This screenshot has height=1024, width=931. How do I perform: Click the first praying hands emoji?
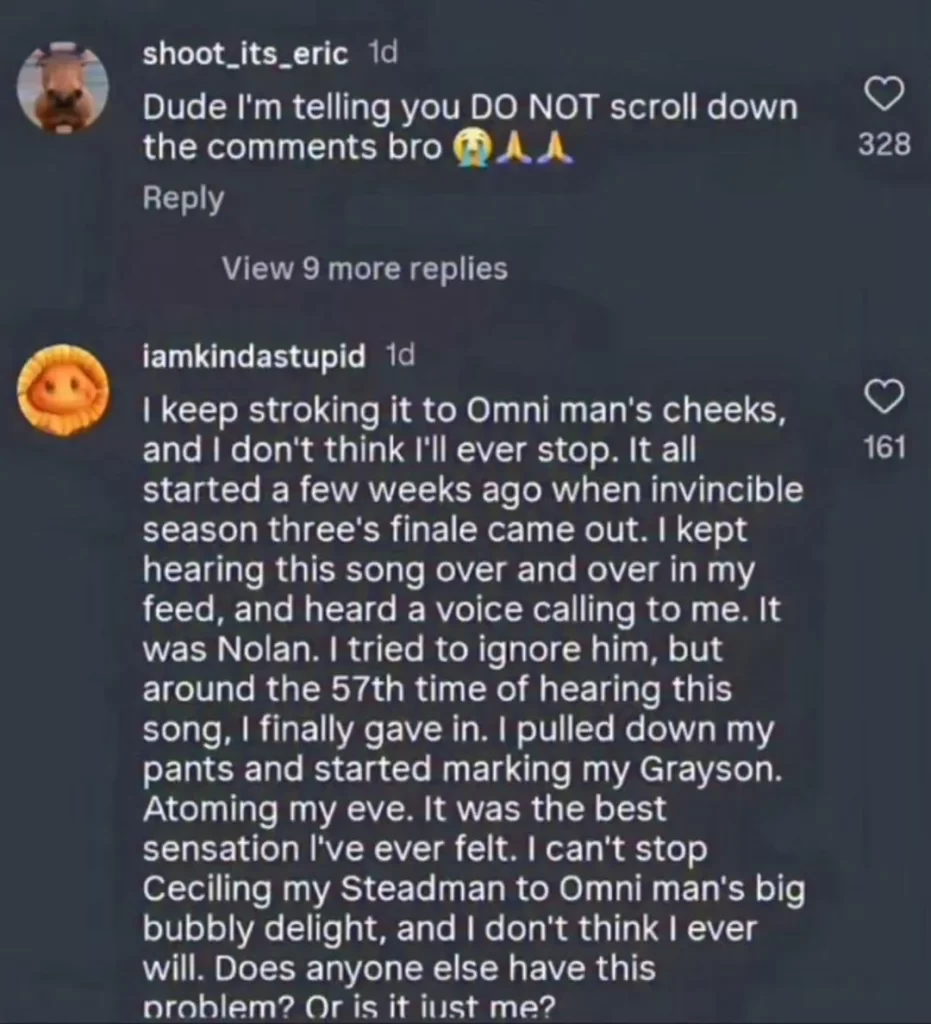click(517, 148)
